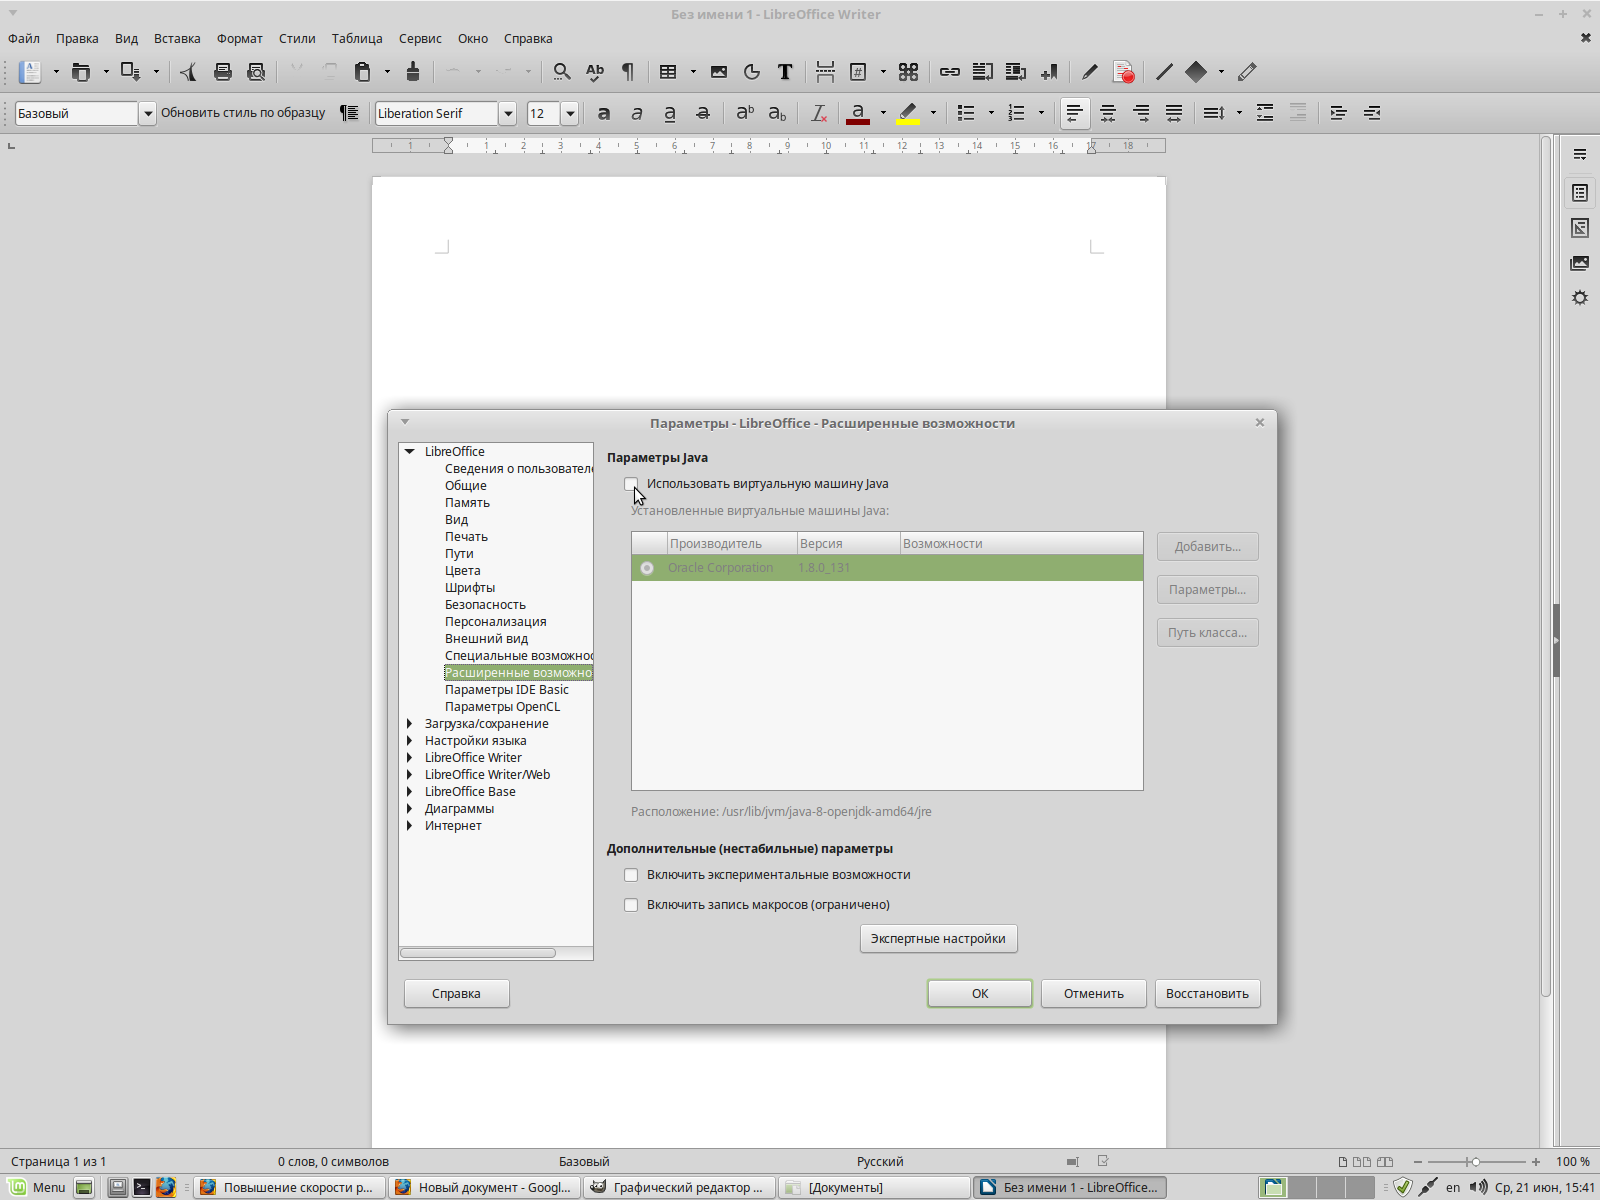The width and height of the screenshot is (1600, 1200).
Task: Open the sidebar Gallery icon
Action: pyautogui.click(x=1580, y=263)
